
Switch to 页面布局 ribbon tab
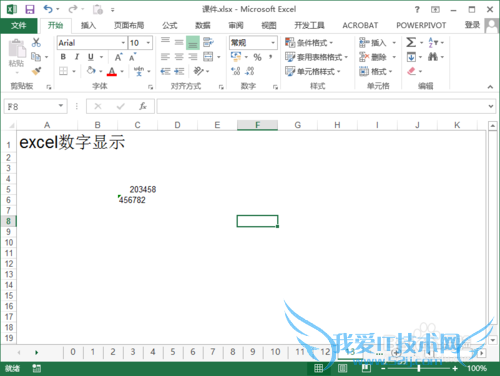coord(129,25)
